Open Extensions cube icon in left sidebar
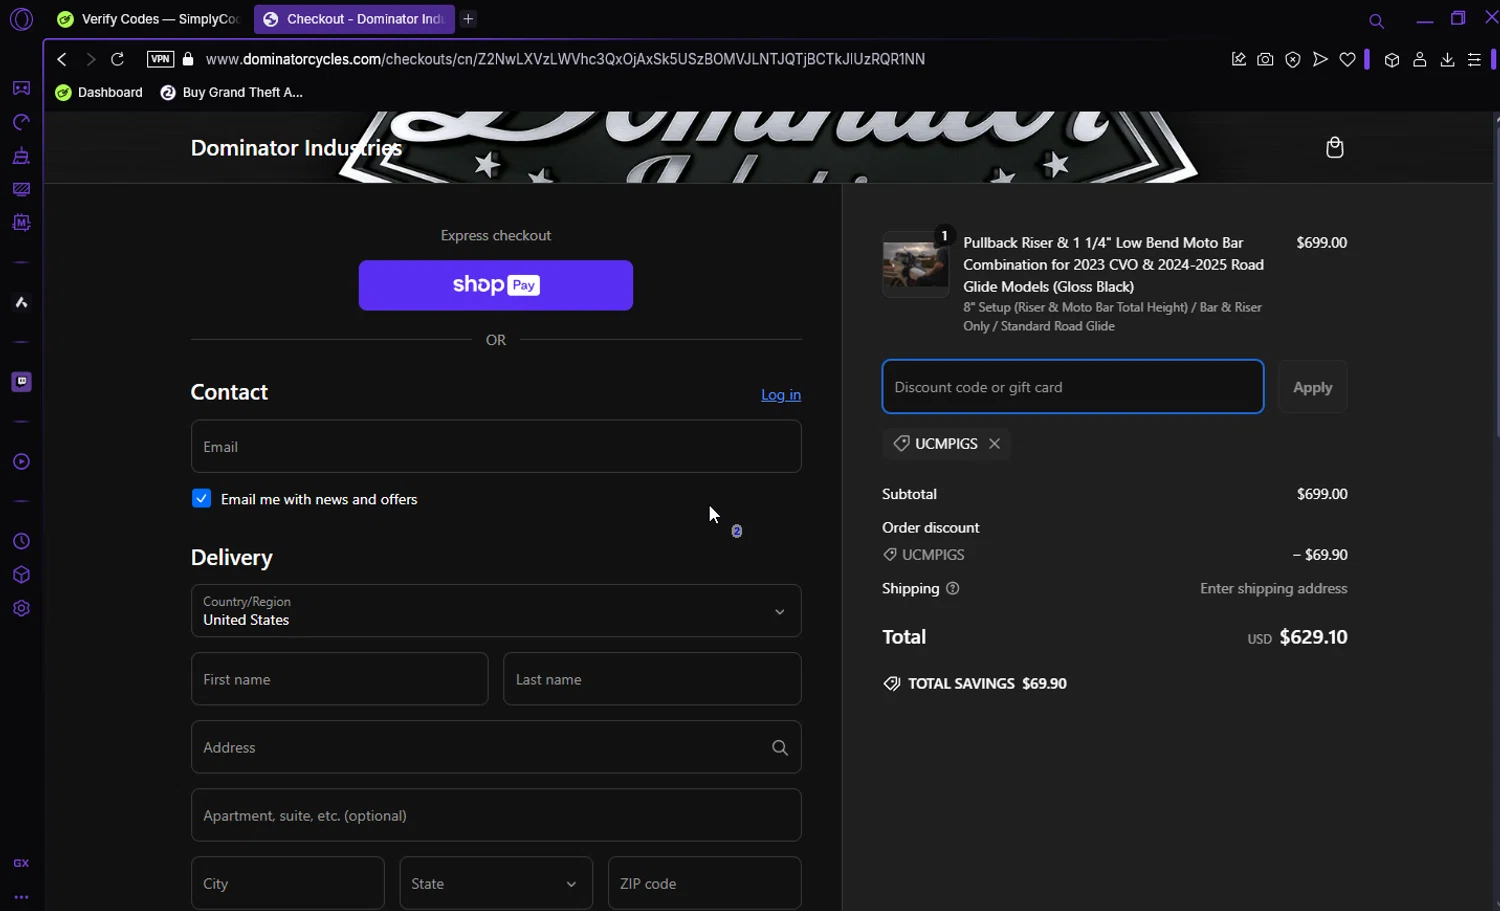 pos(21,575)
